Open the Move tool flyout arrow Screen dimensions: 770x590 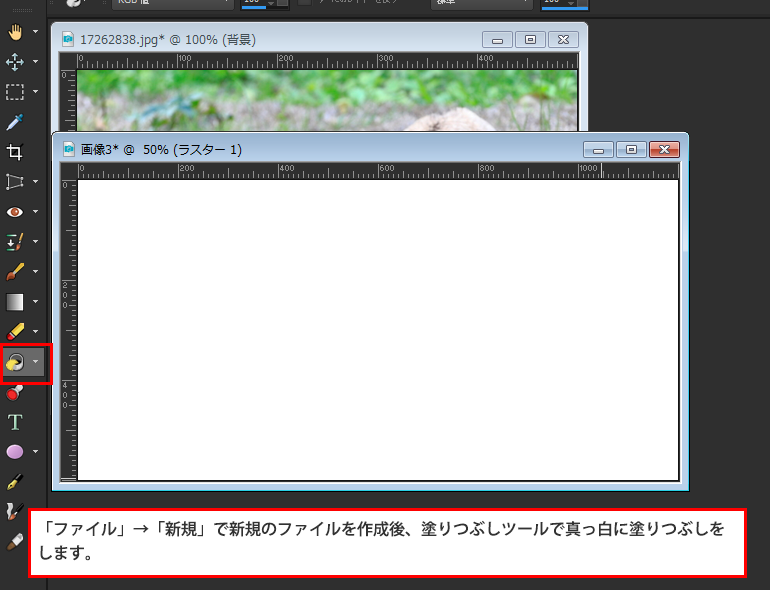[35, 62]
